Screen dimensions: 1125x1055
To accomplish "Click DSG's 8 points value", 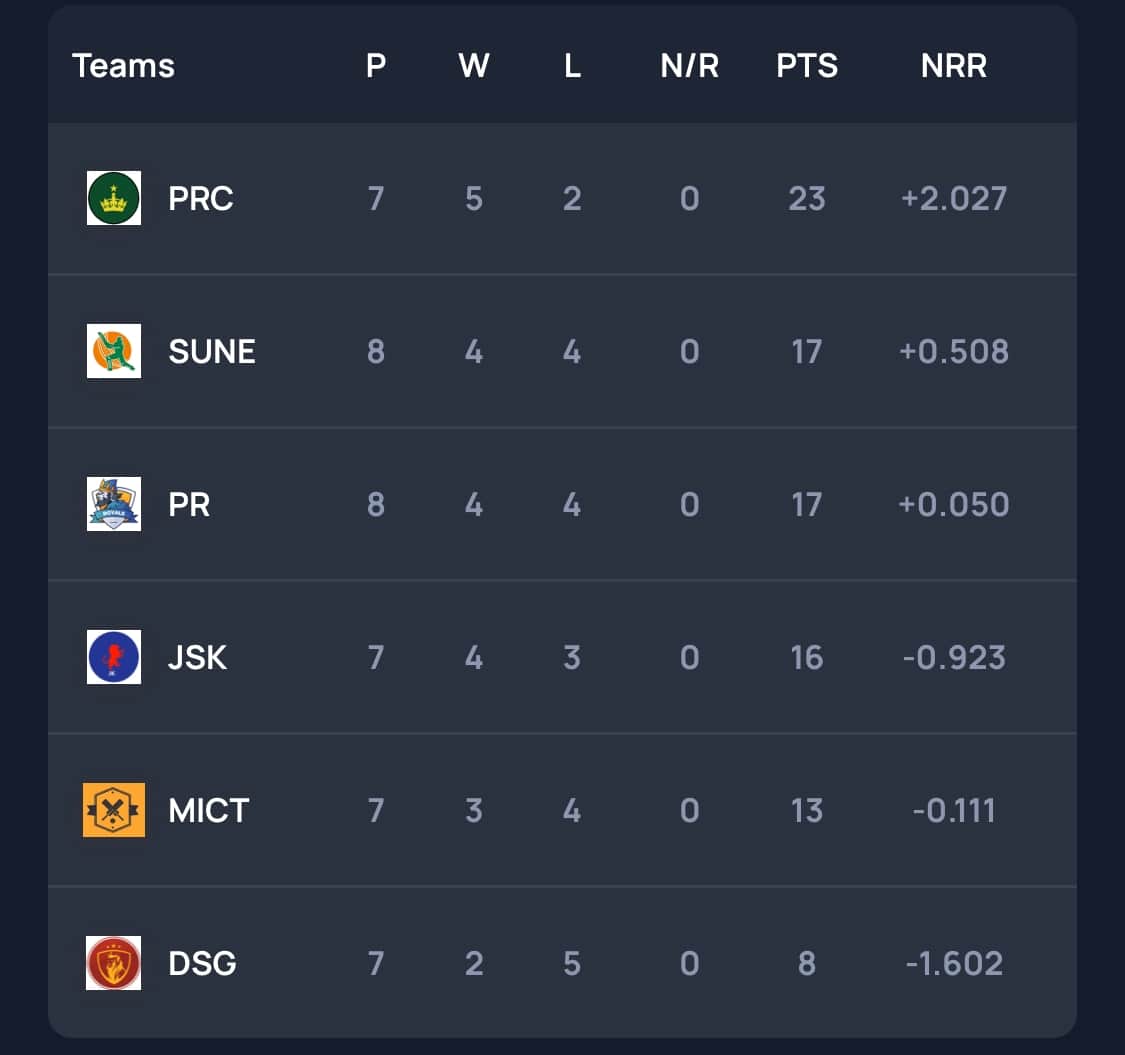I will tap(807, 963).
